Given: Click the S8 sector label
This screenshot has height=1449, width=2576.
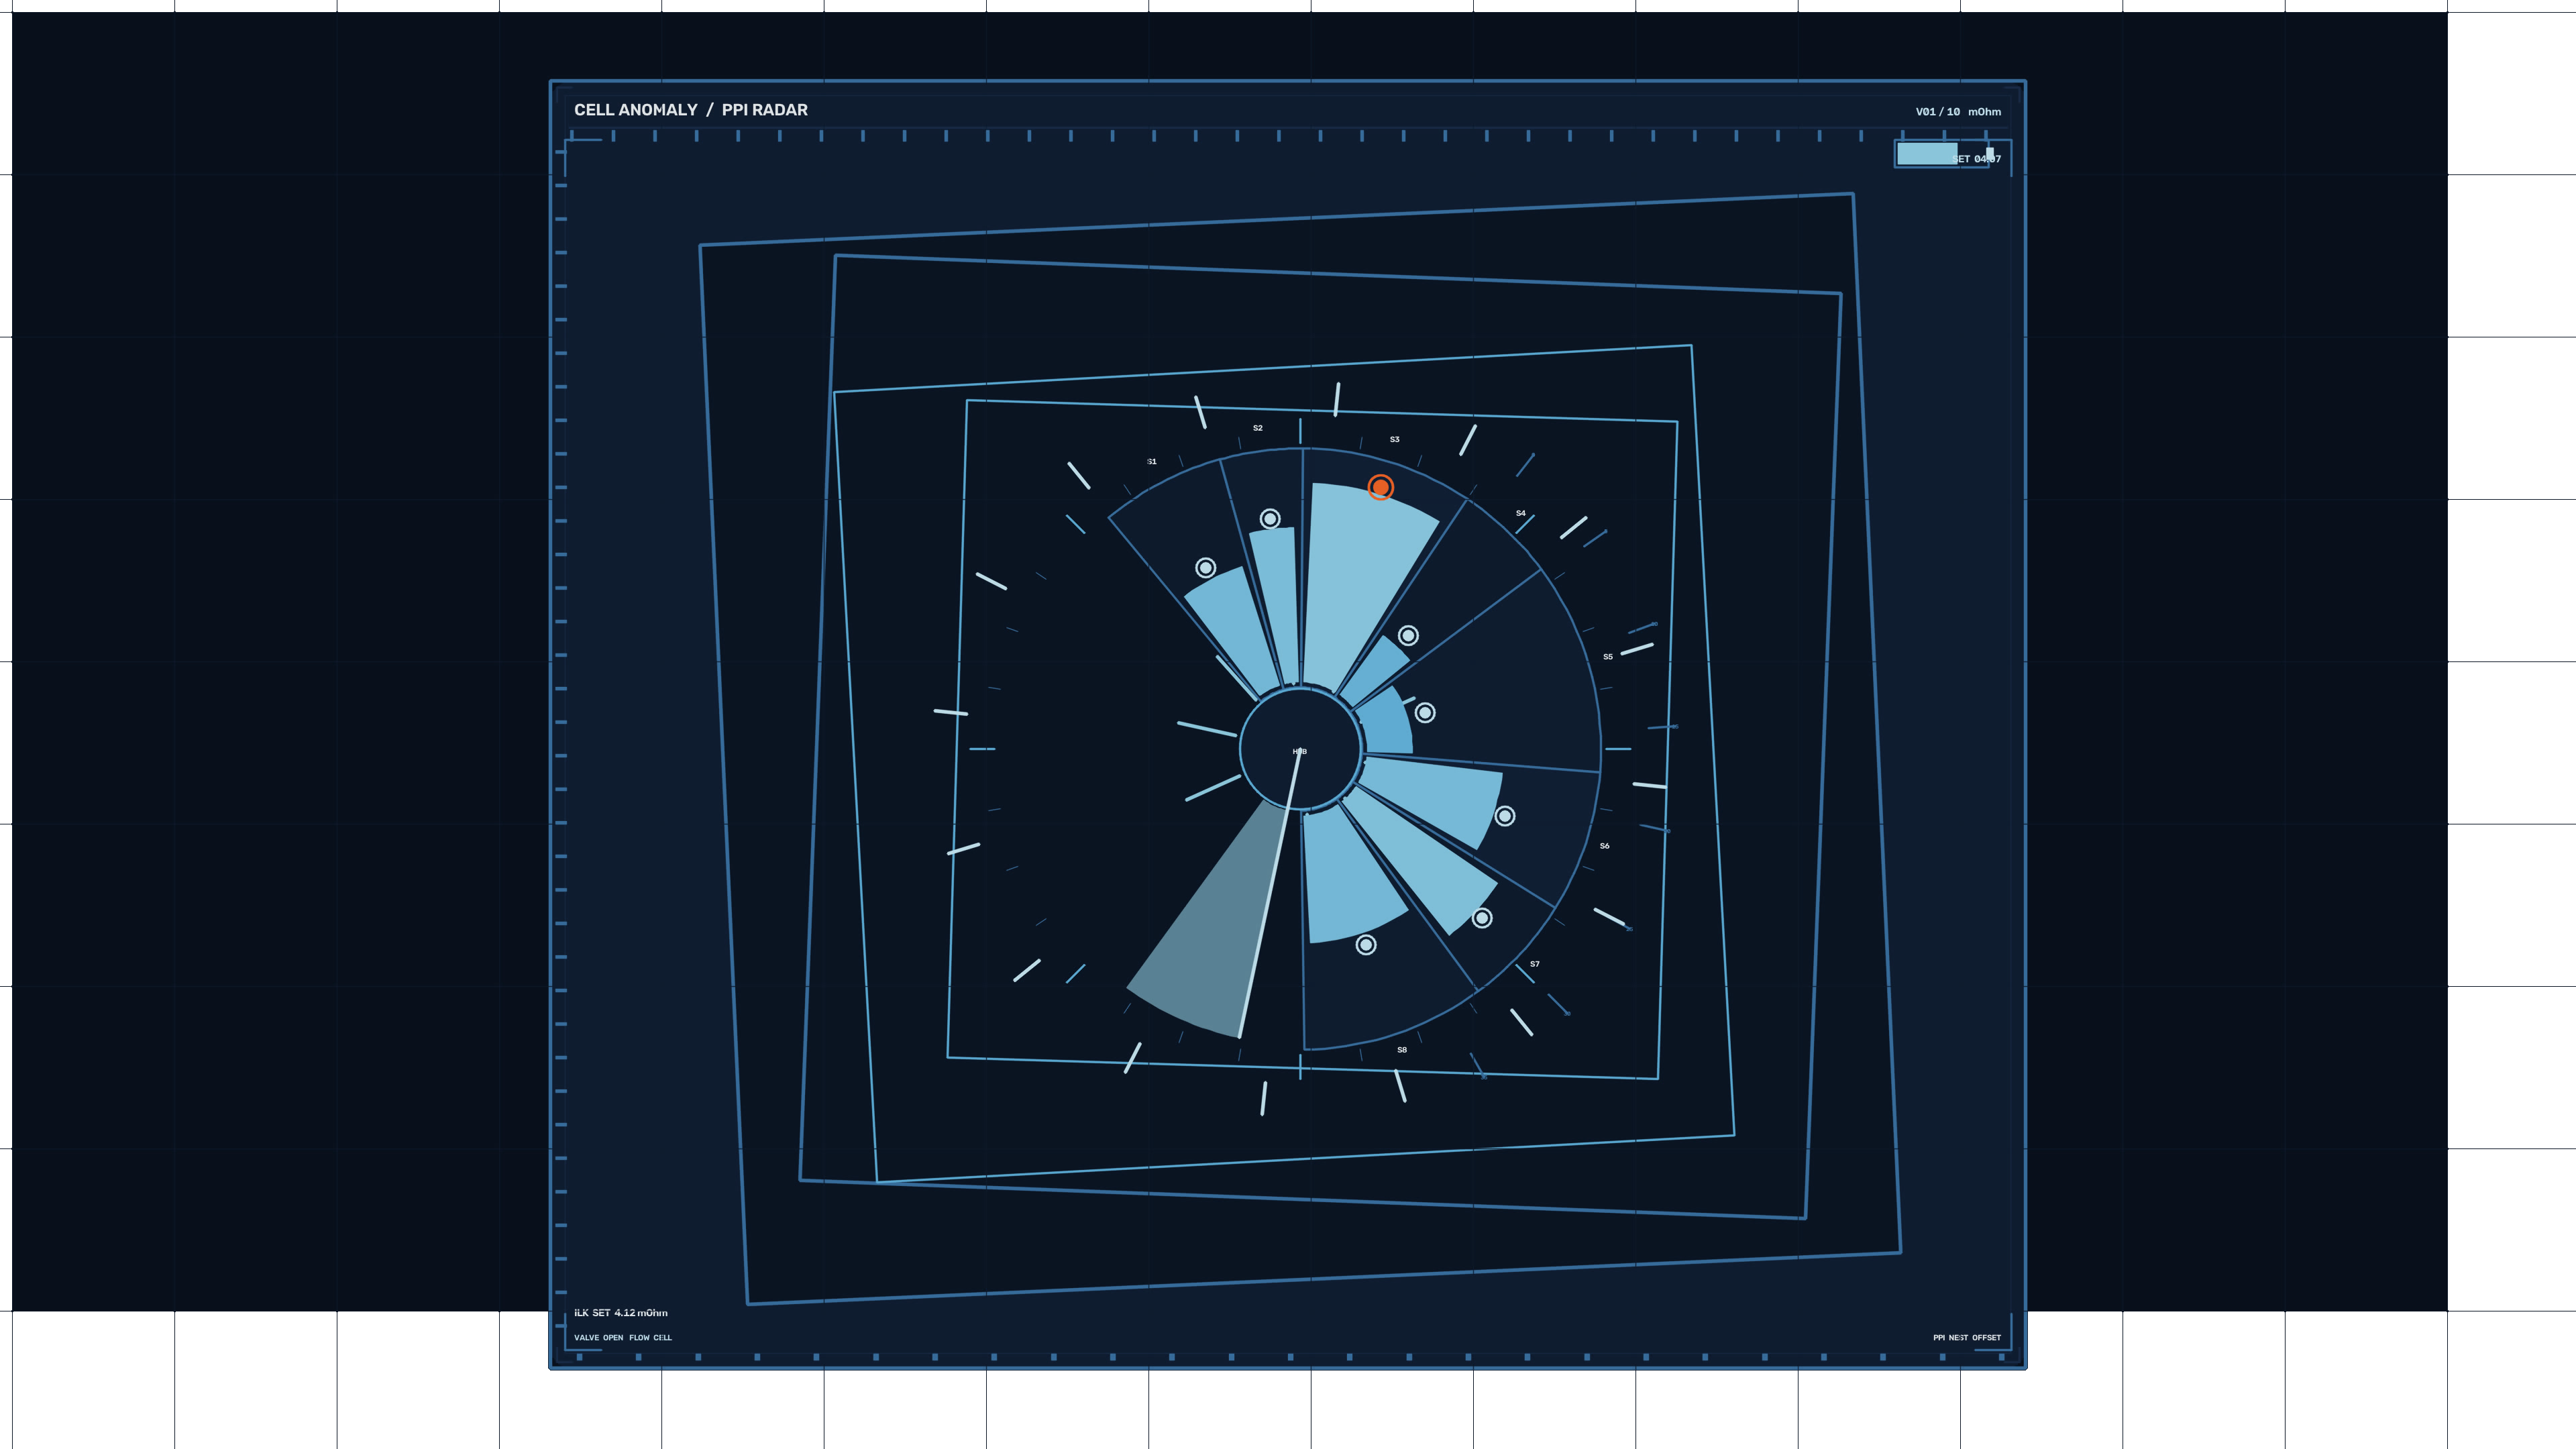Looking at the screenshot, I should pyautogui.click(x=1402, y=1050).
